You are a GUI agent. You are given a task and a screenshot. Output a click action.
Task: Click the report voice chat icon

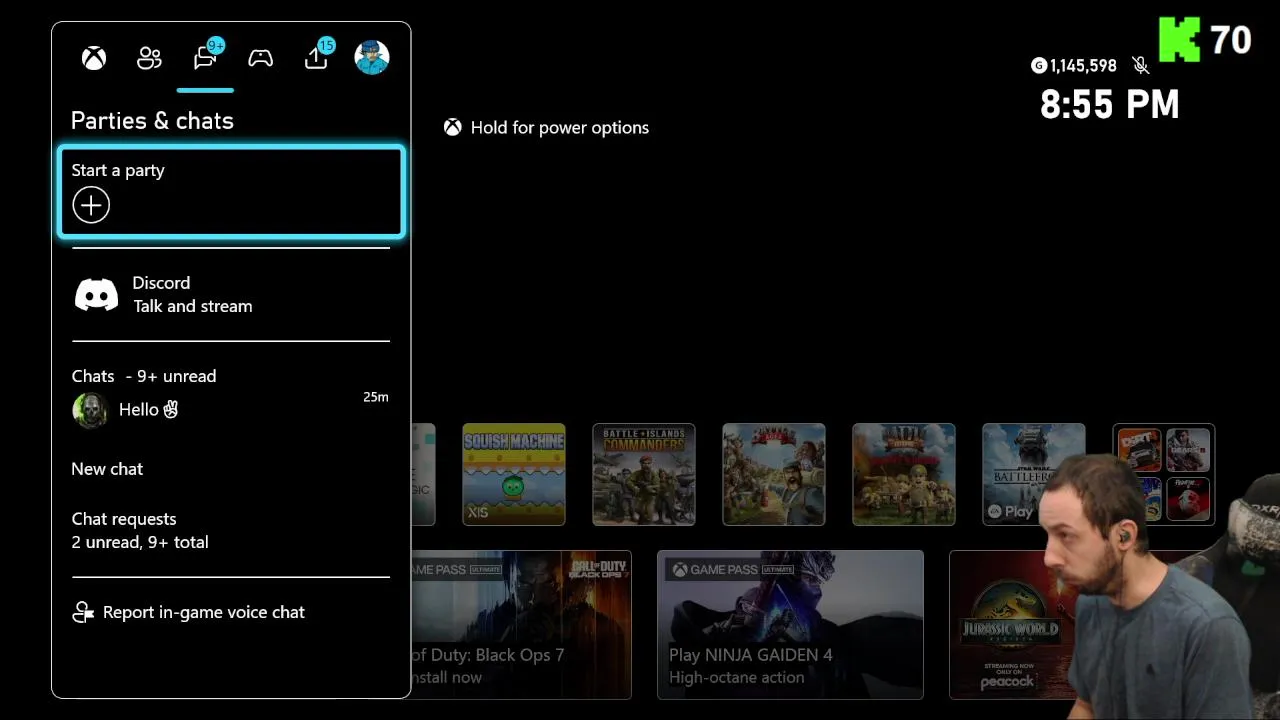point(83,612)
